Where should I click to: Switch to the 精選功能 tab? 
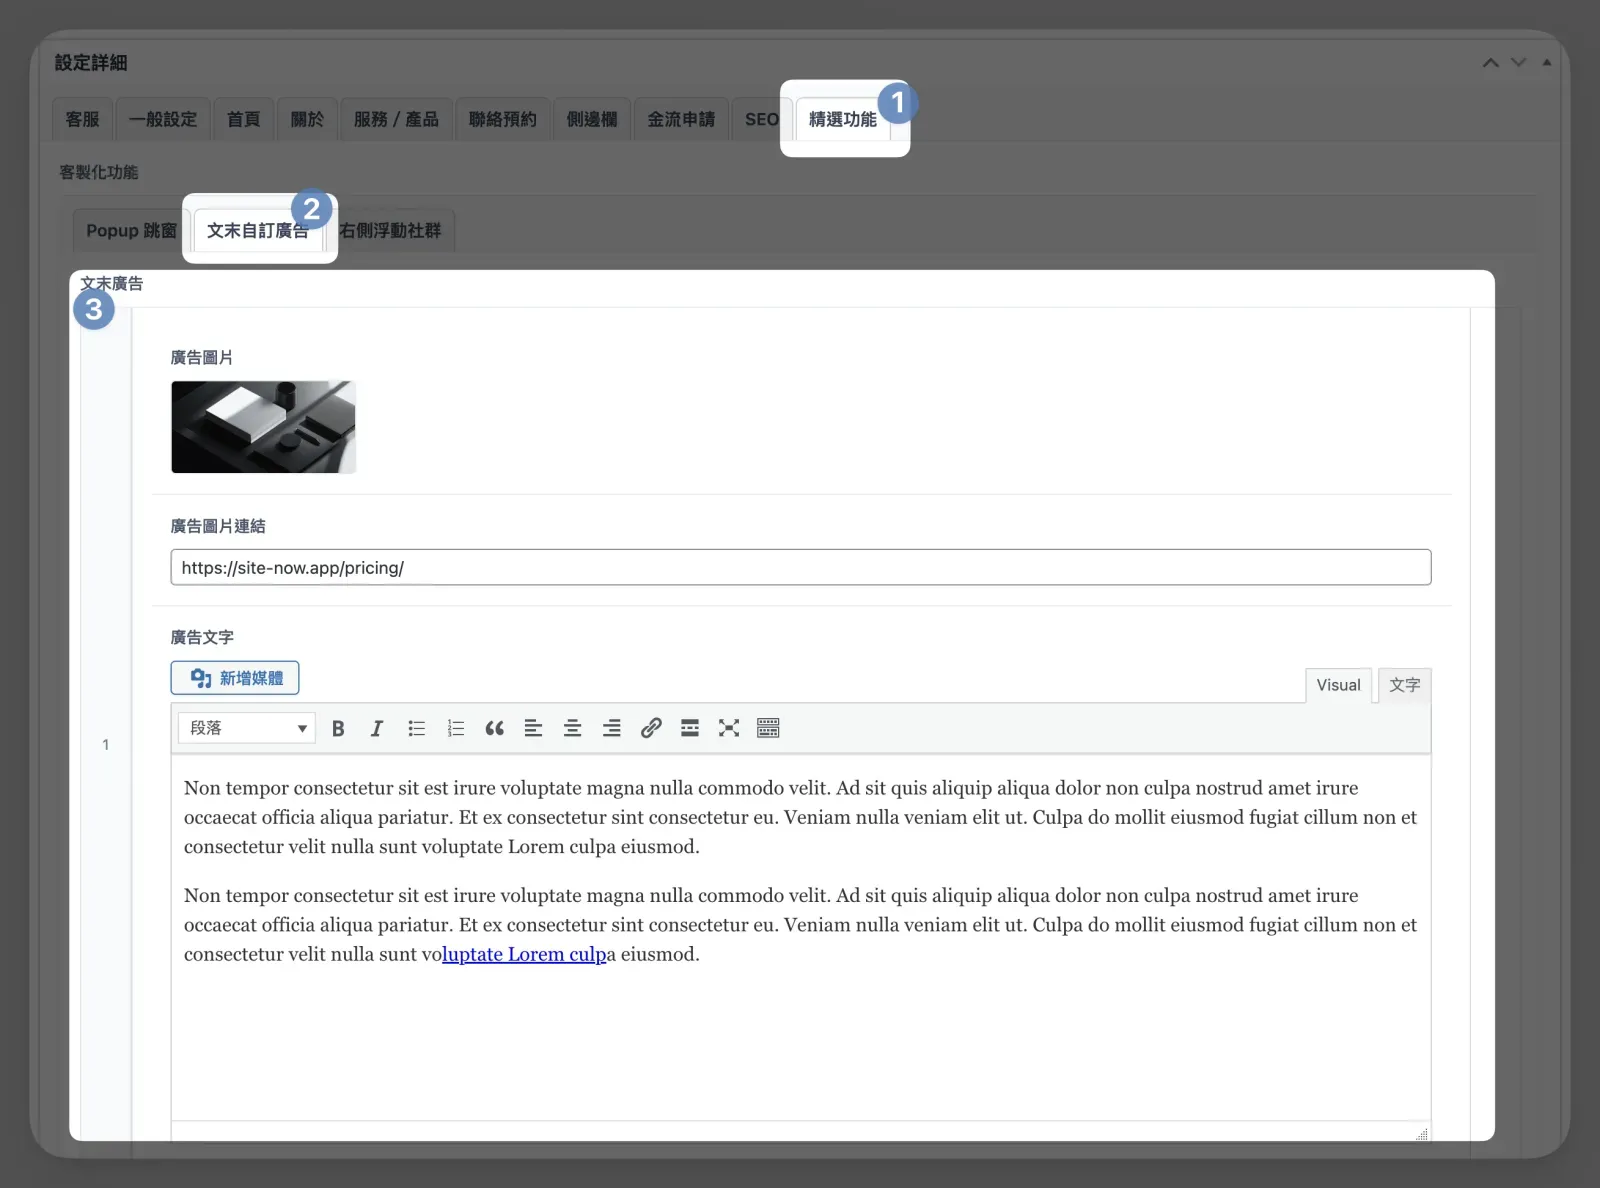click(x=842, y=119)
